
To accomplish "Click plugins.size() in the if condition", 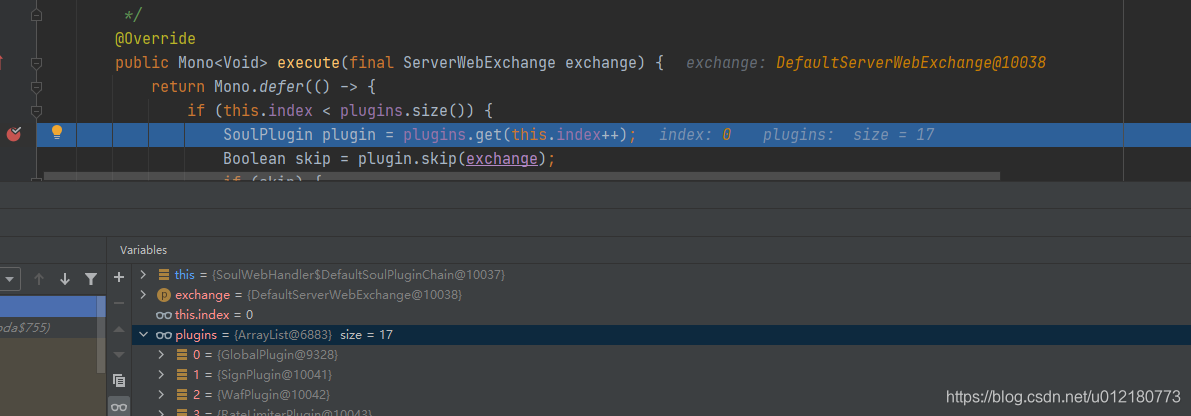I will click(406, 112).
